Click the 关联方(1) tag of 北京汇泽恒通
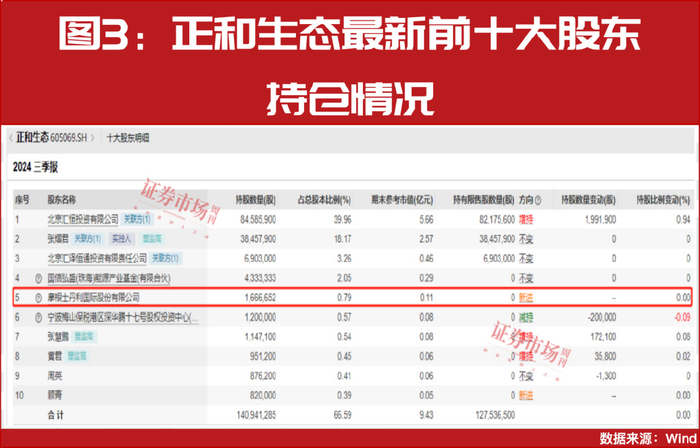This screenshot has height=448, width=700. pos(166,258)
